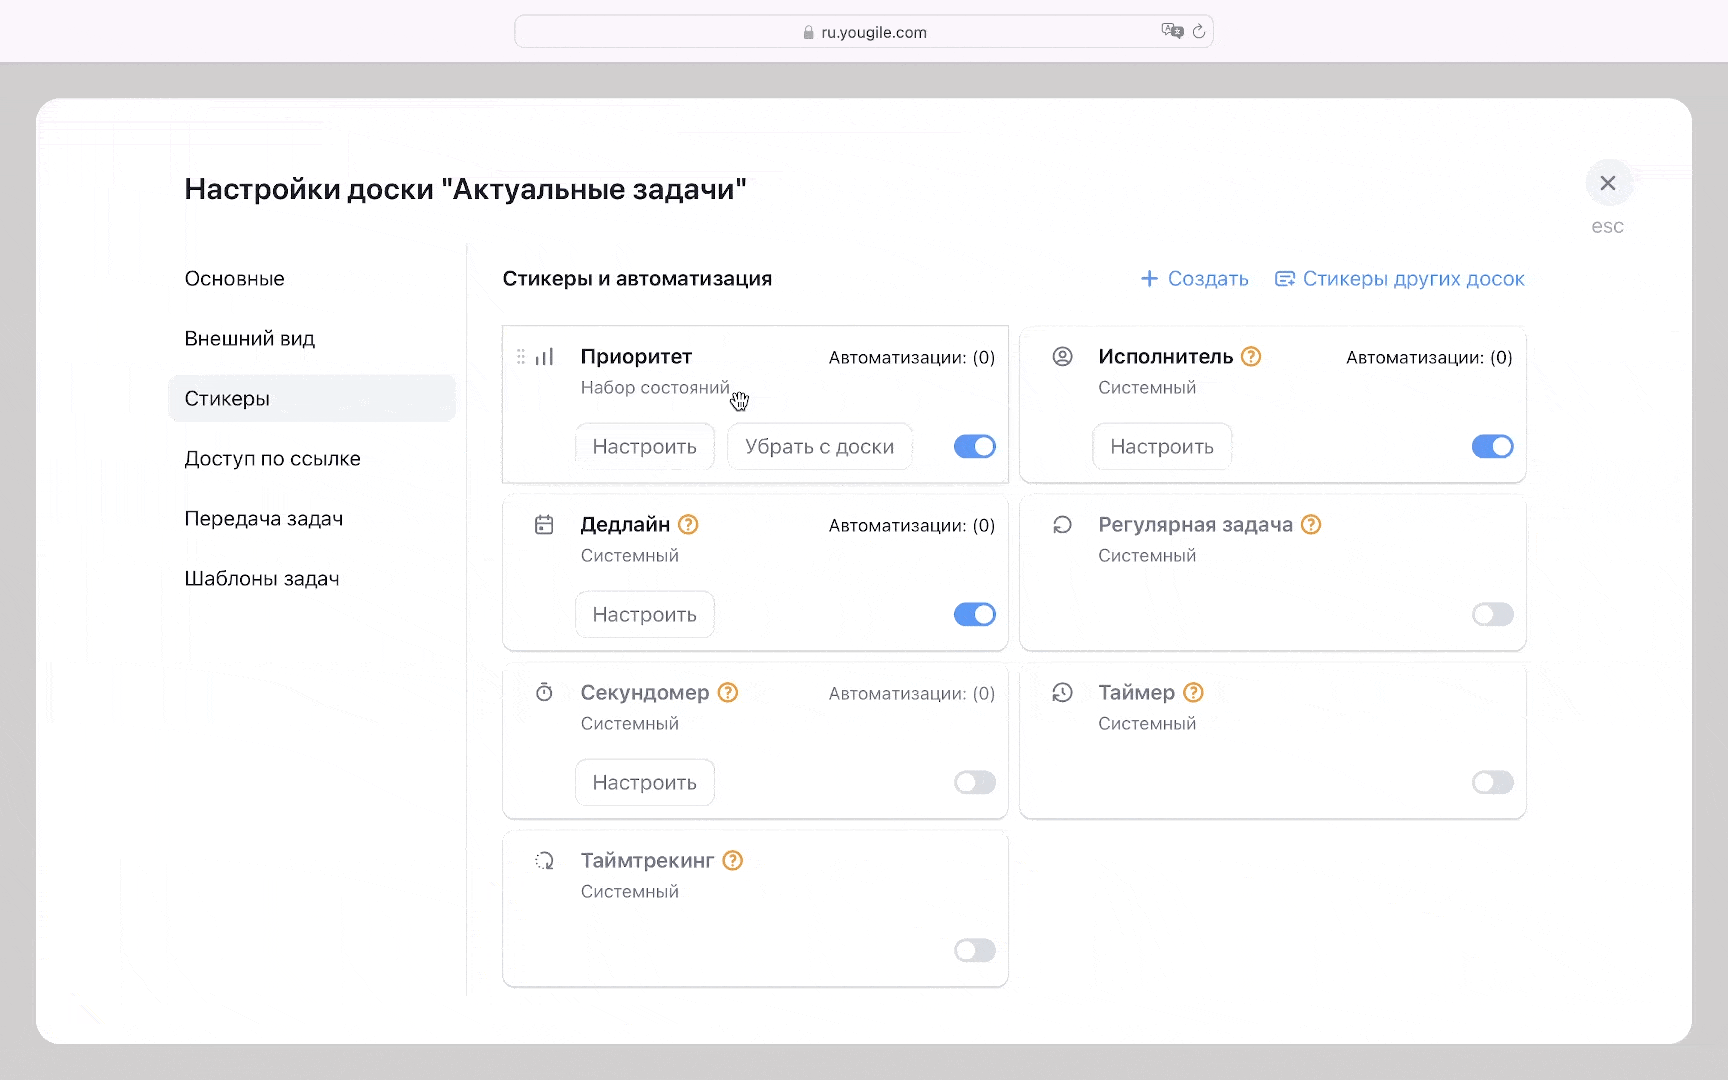Click the Исполнитель user avatar icon
The height and width of the screenshot is (1080, 1728).
pos(1062,357)
